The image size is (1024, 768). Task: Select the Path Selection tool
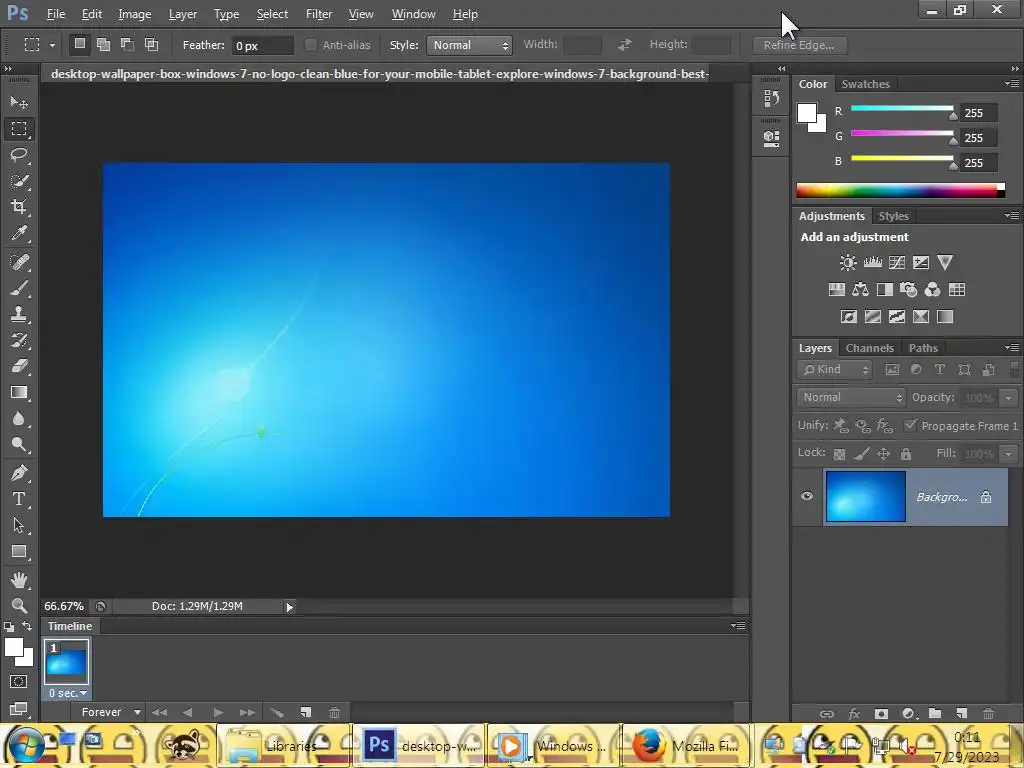coord(19,525)
